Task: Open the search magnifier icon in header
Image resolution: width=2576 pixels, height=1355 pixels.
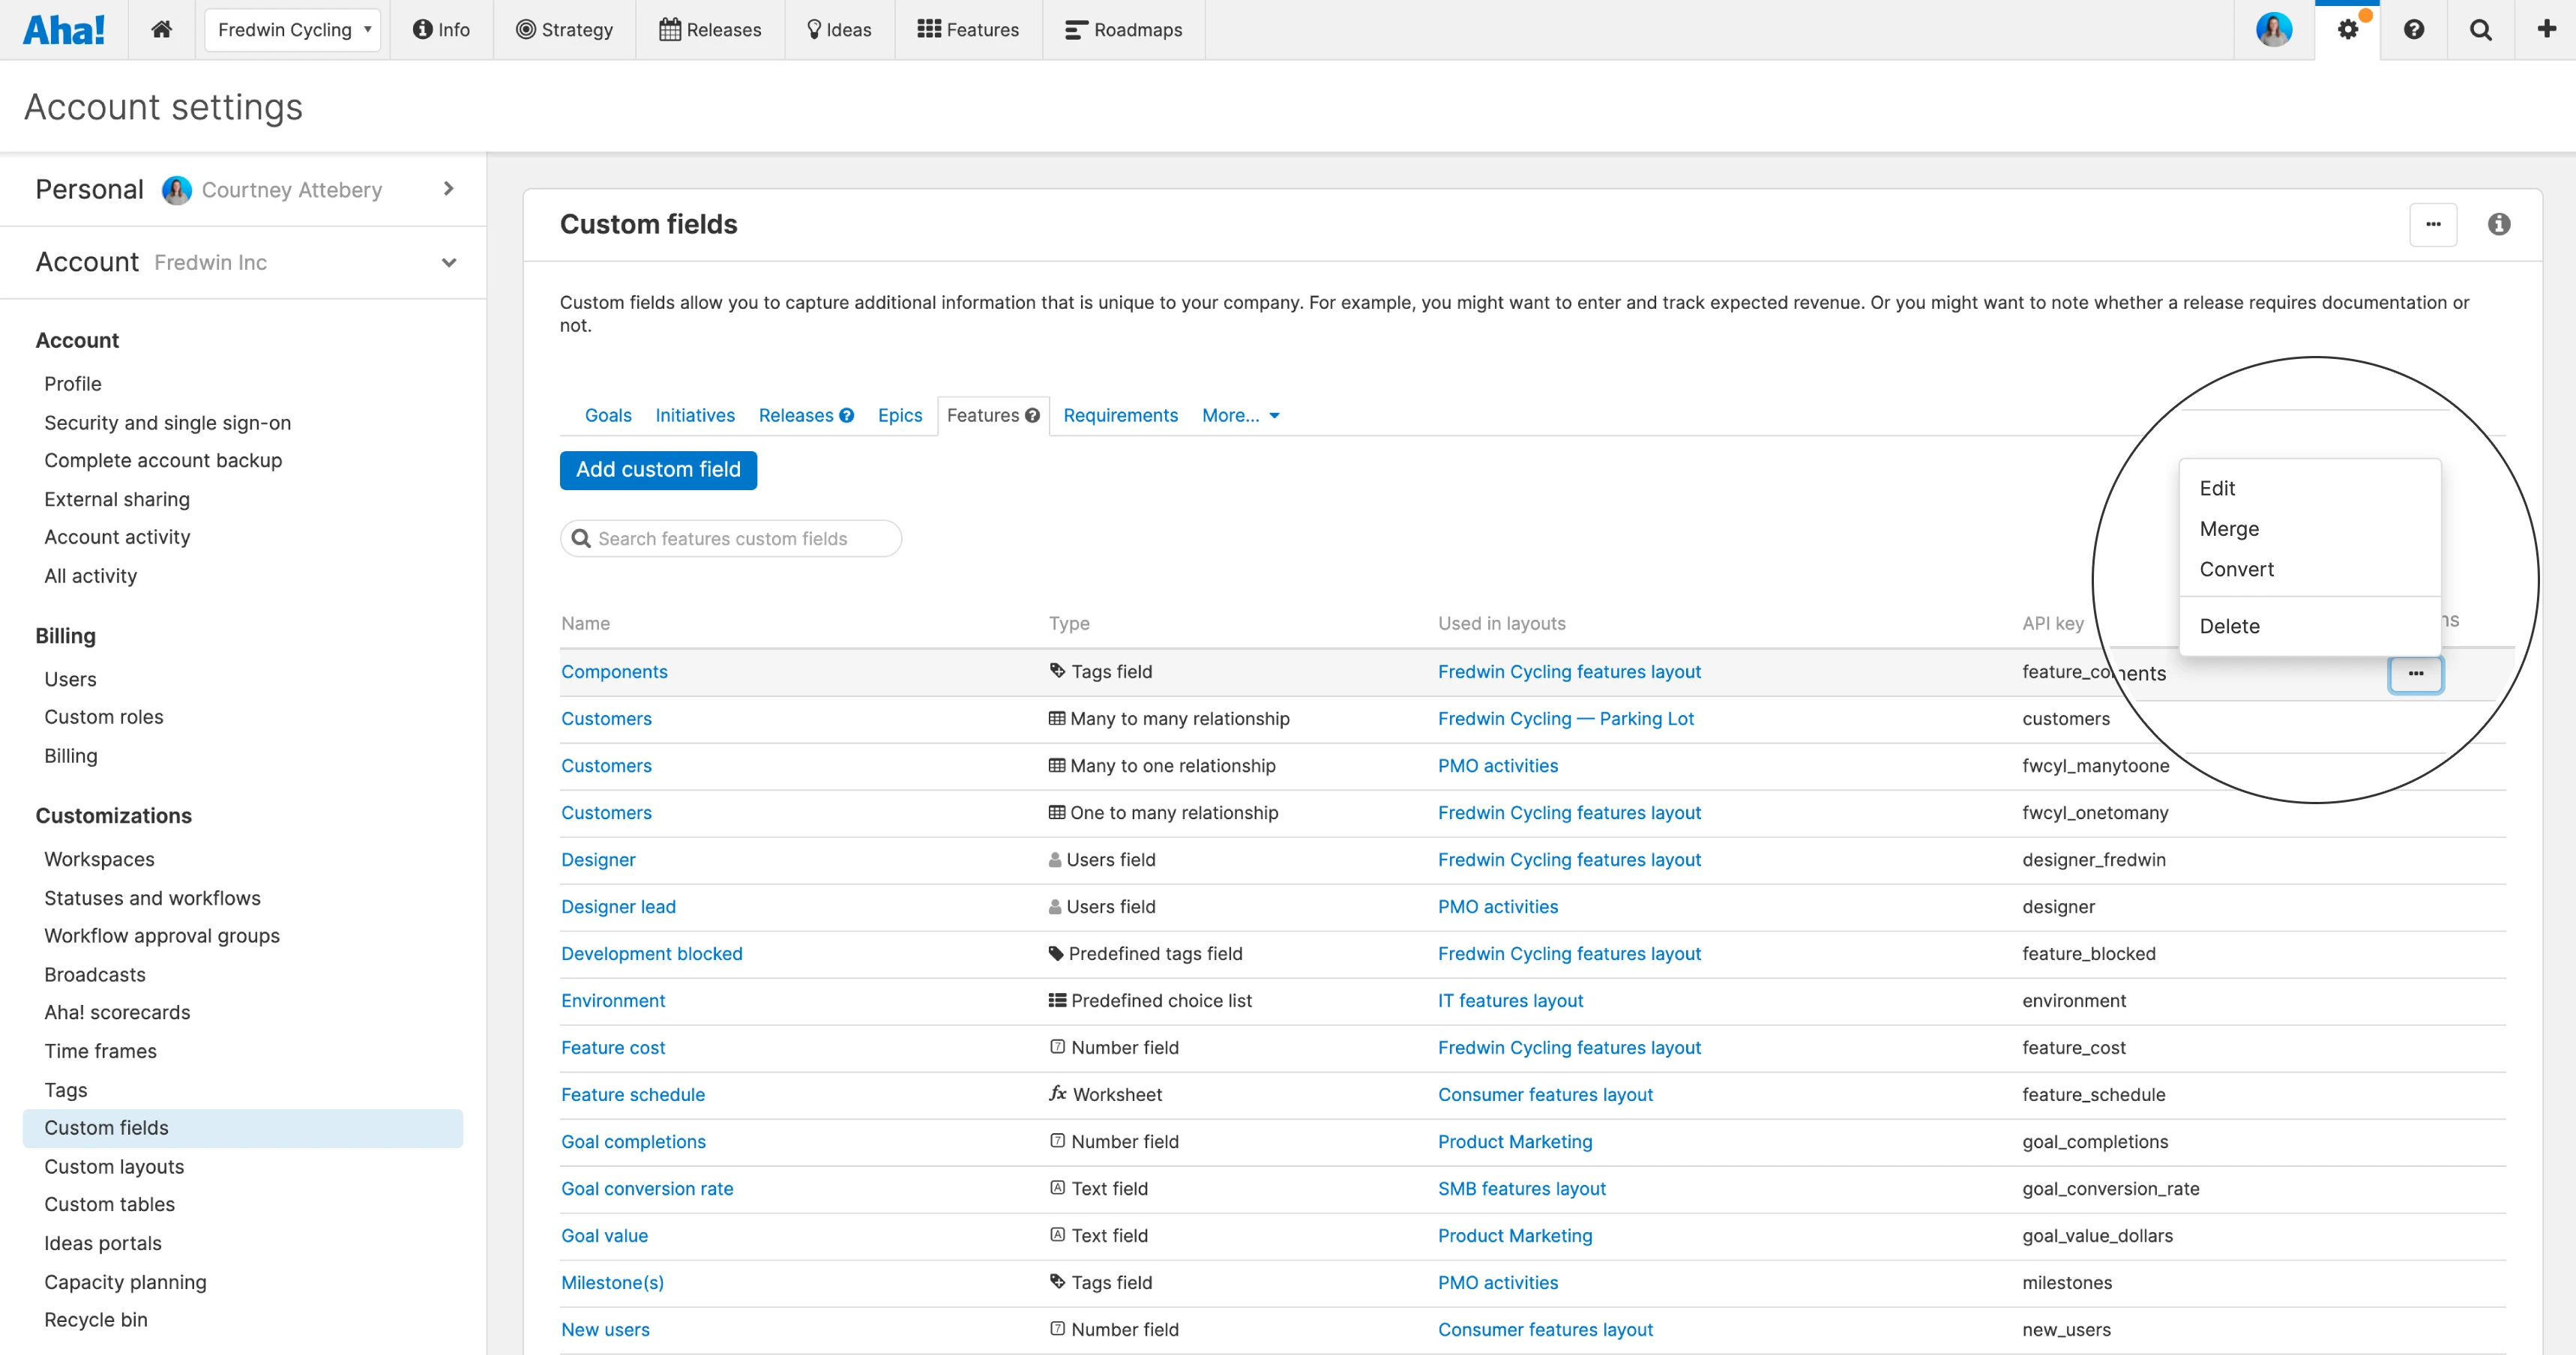Action: (2480, 30)
